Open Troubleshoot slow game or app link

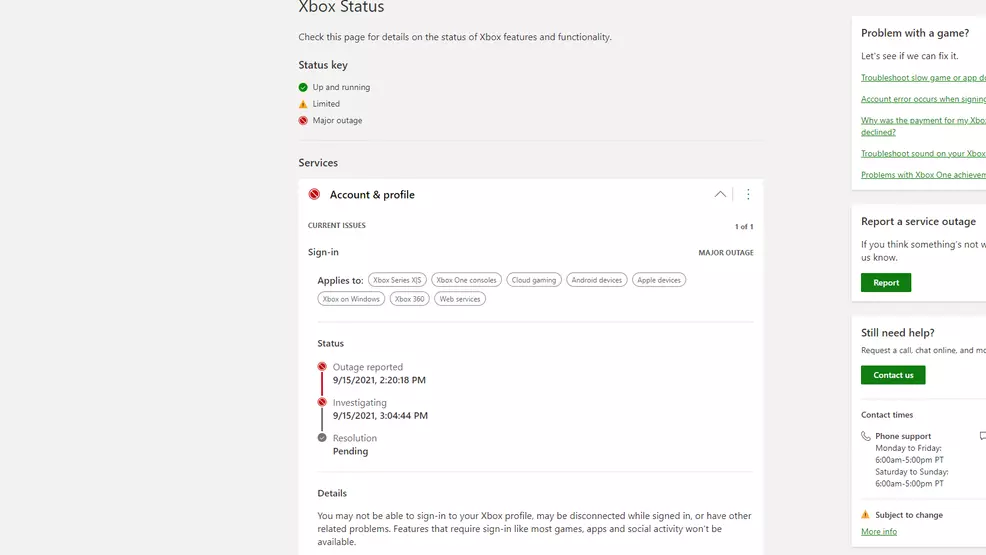point(923,77)
